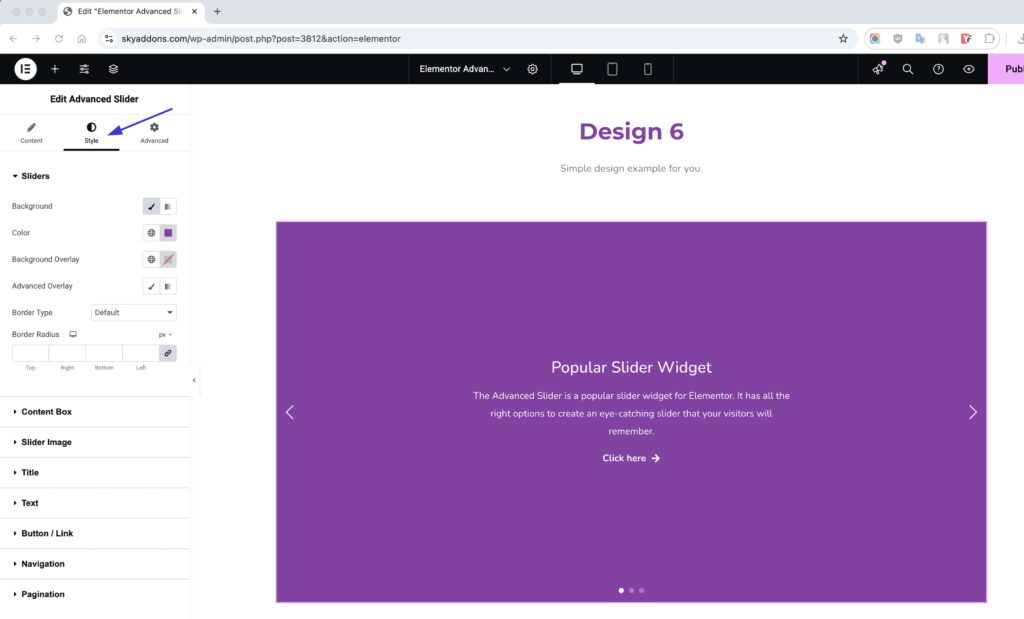
Task: Switch to desktop preview mode
Action: [577, 69]
